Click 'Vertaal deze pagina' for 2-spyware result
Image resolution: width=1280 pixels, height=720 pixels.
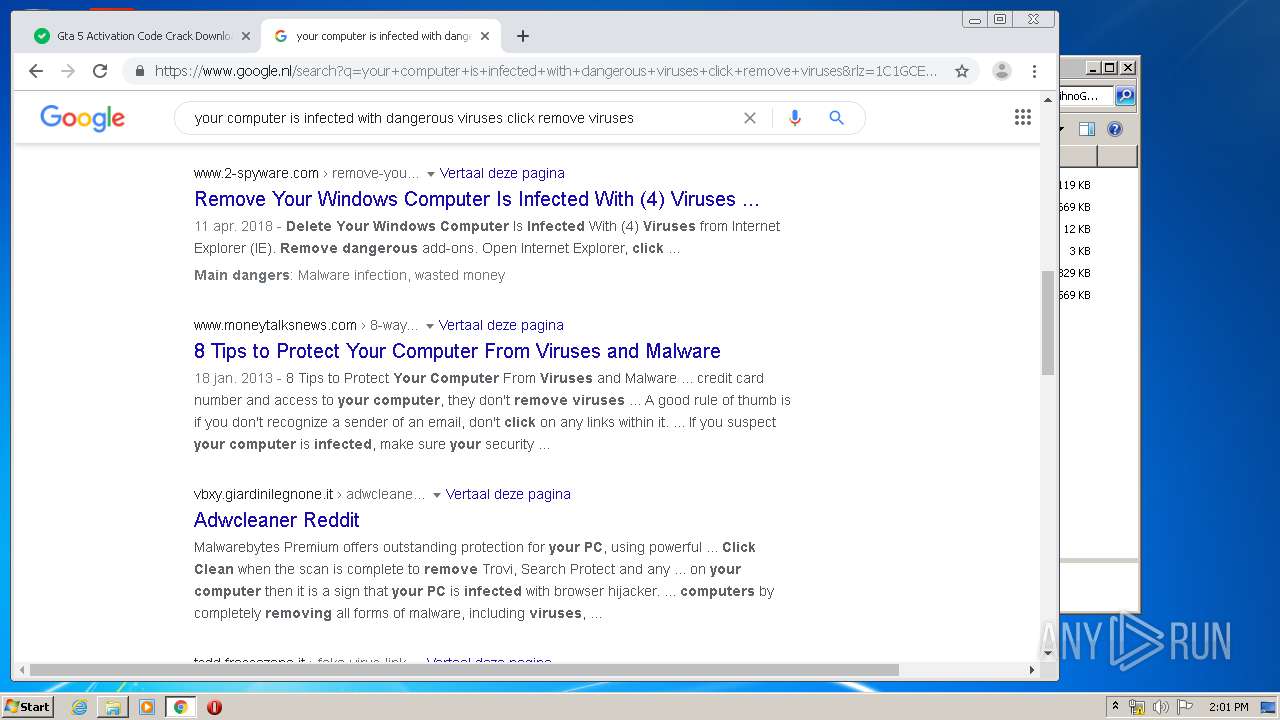[x=502, y=173]
